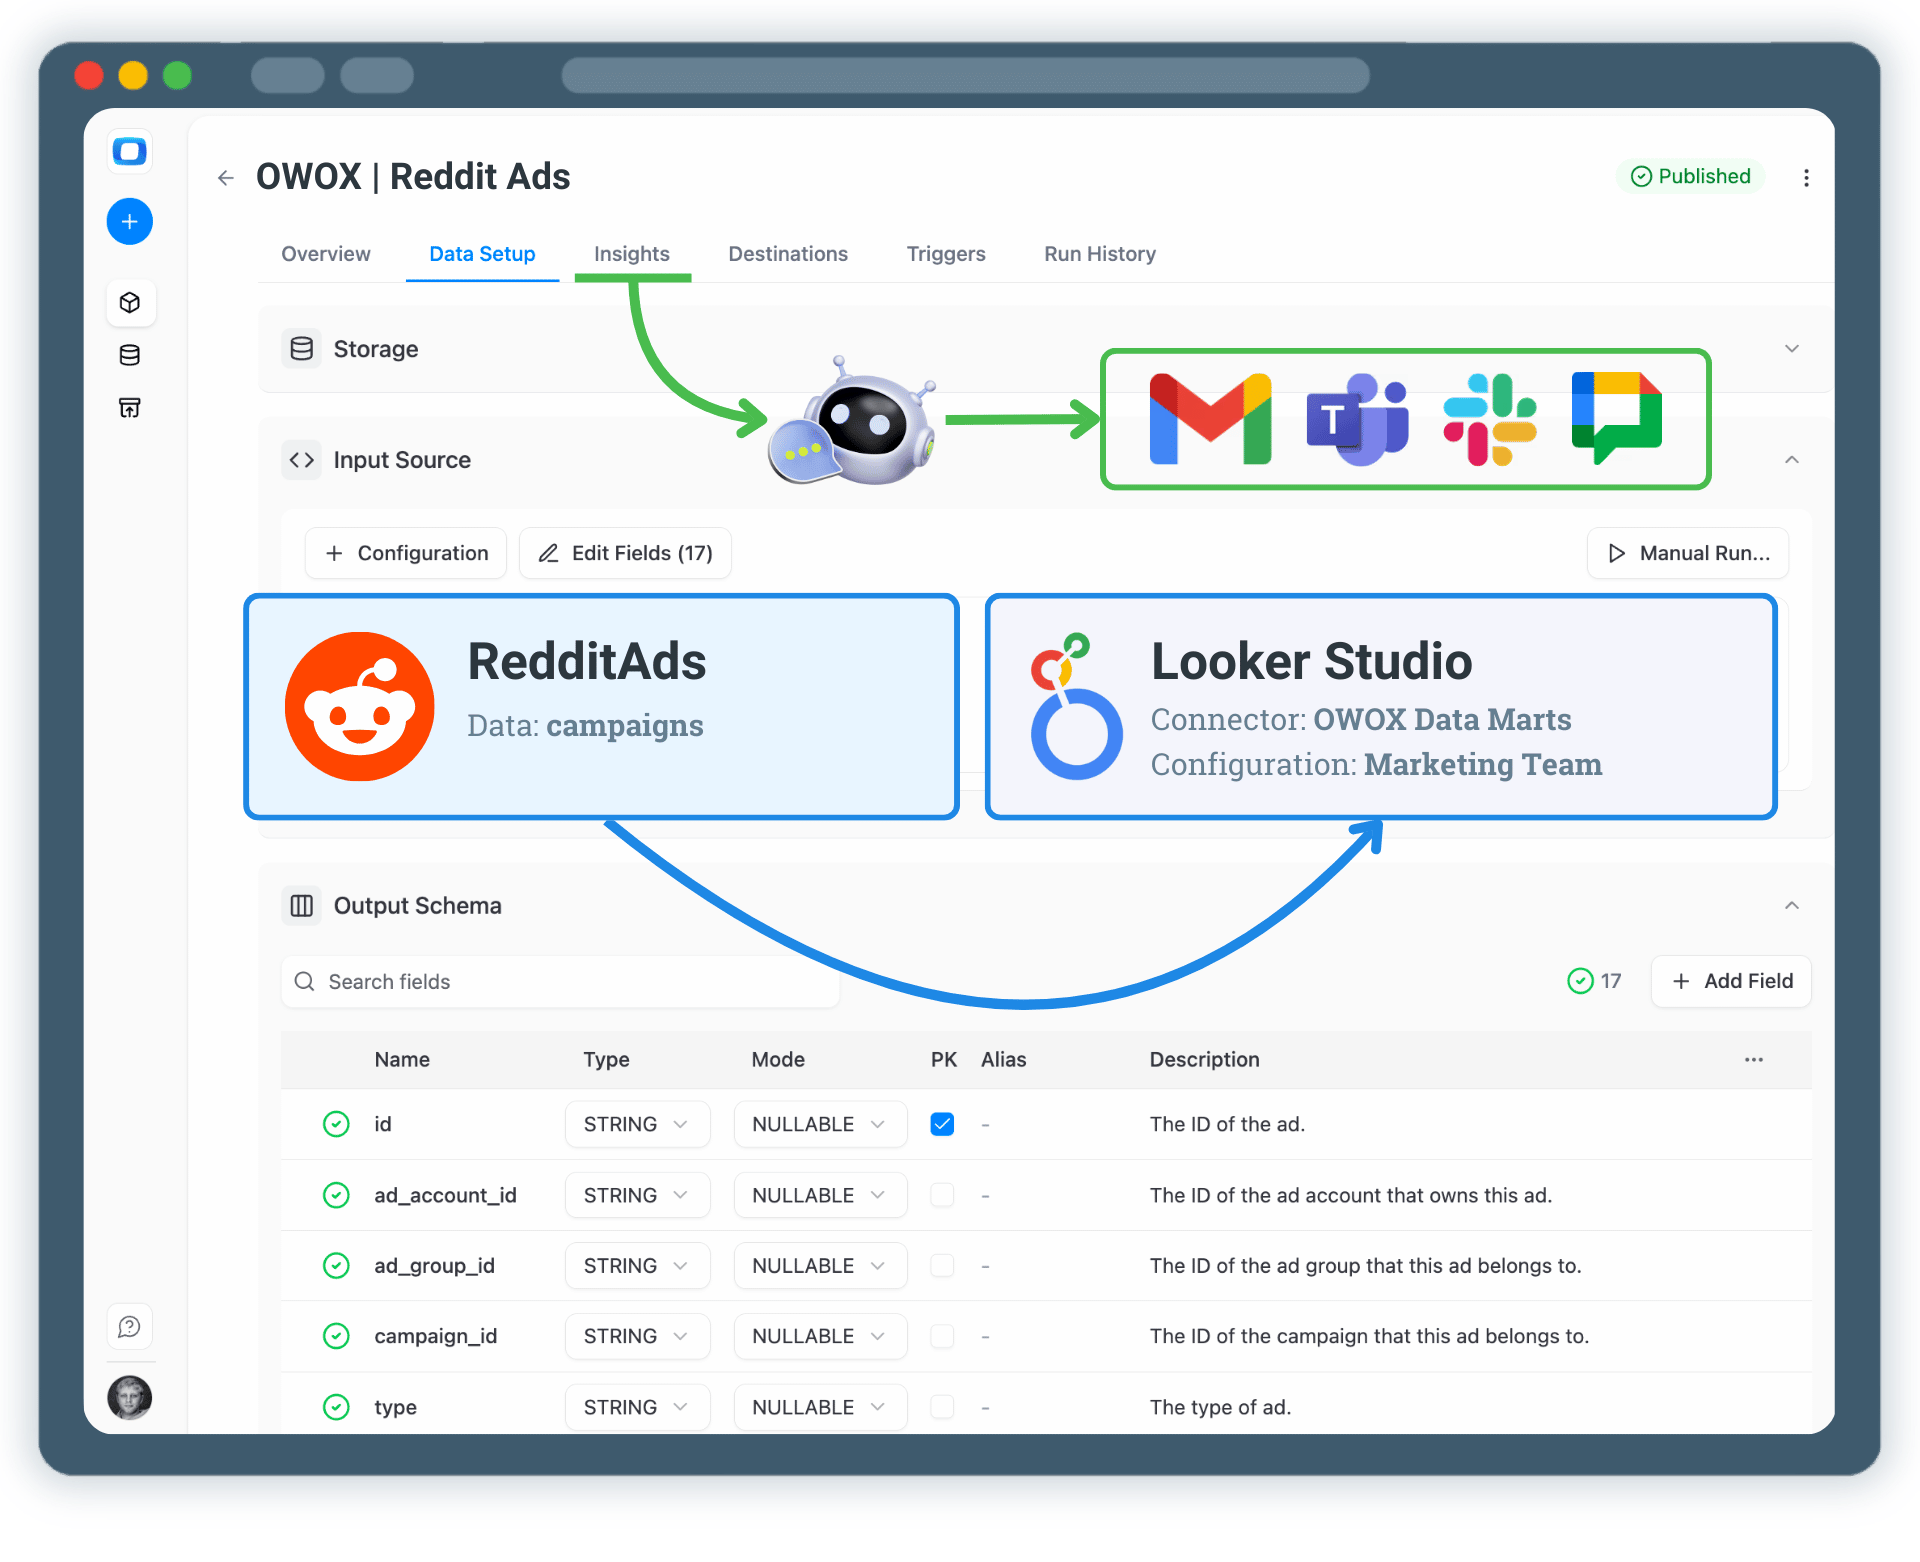This screenshot has width=1920, height=1562.
Task: Enable PK for the campaign_id row
Action: coord(941,1336)
